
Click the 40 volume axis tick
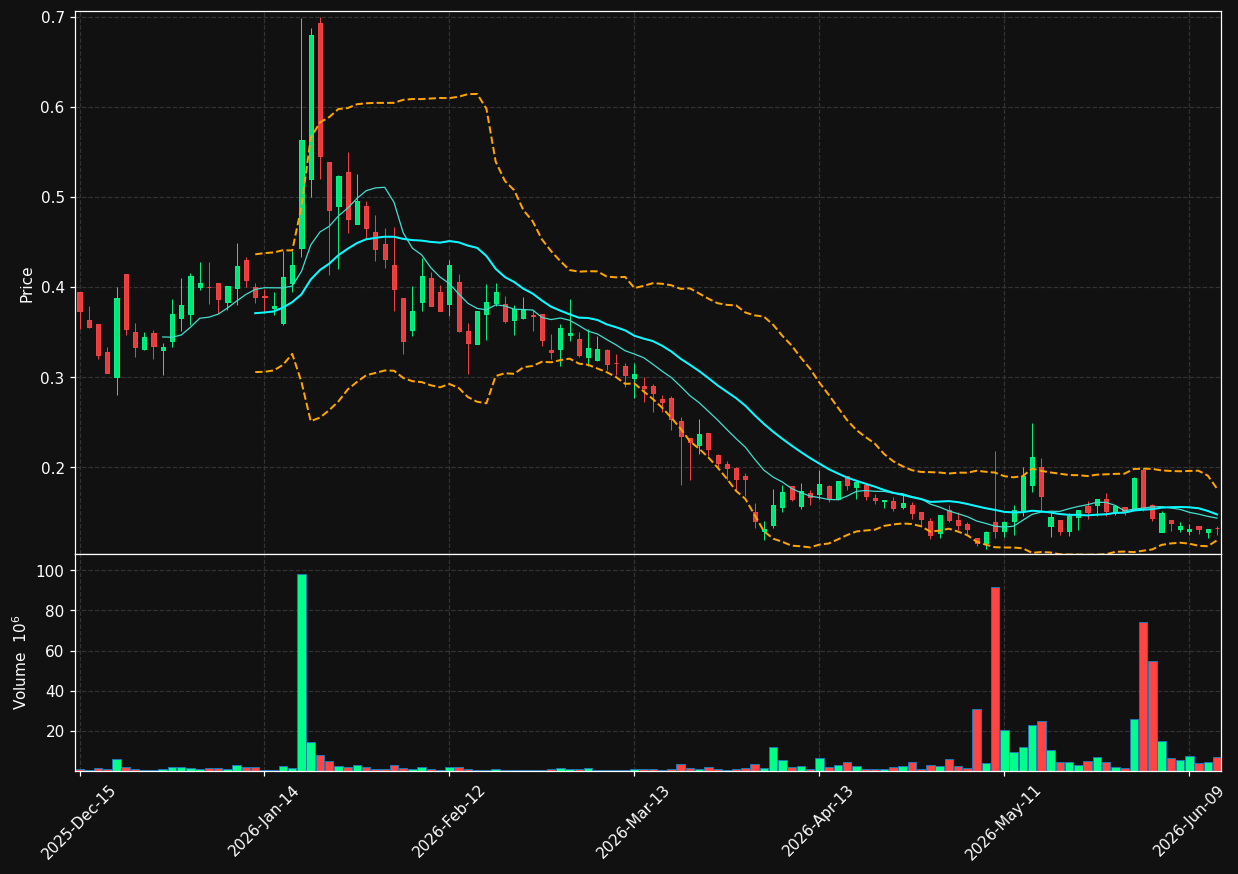click(x=57, y=691)
